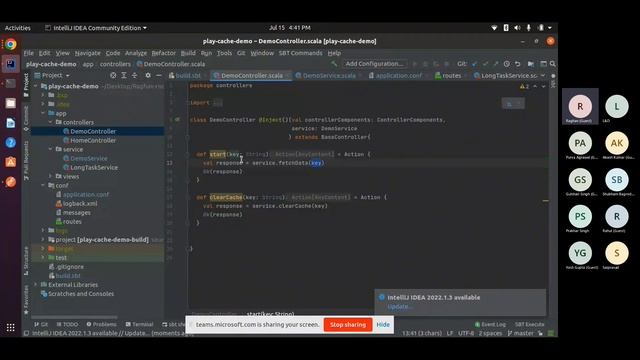Show hidden editor tabs dropdown
Screen dimensions: 640x360
click(543, 76)
